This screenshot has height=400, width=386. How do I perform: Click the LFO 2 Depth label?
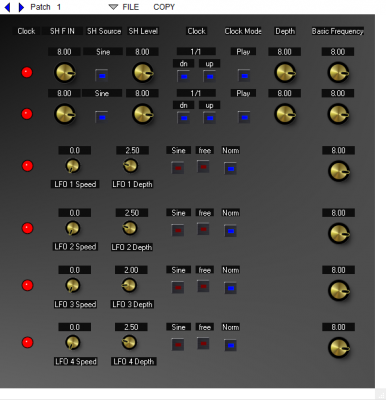click(x=132, y=247)
